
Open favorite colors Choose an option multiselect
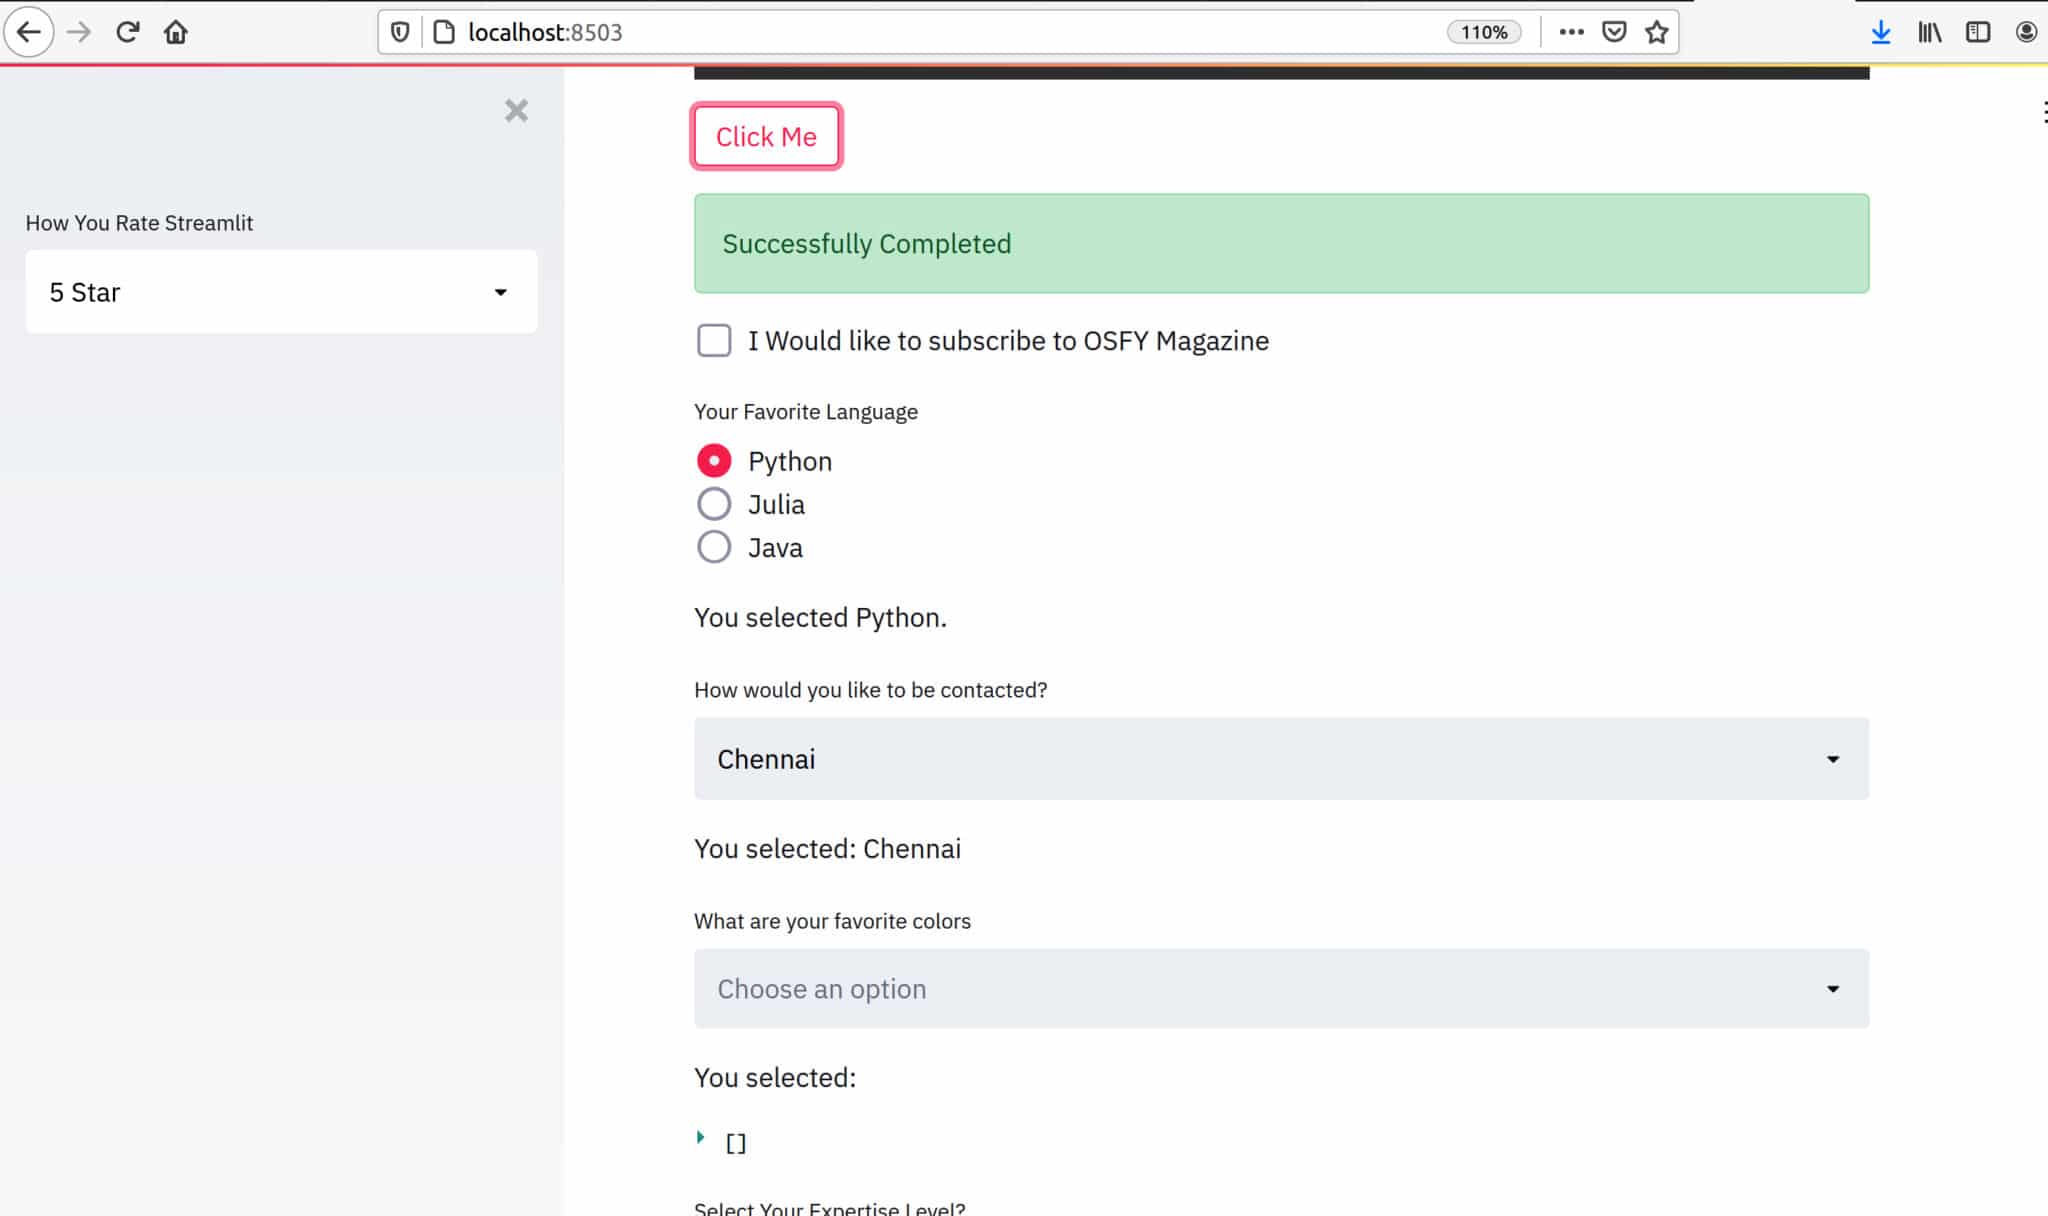tap(1280, 989)
